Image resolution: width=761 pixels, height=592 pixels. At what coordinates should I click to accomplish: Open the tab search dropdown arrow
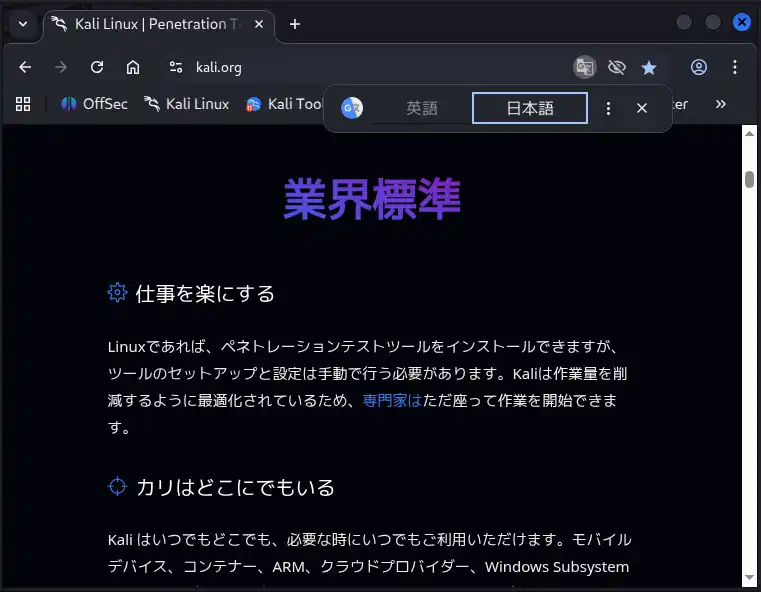23,24
